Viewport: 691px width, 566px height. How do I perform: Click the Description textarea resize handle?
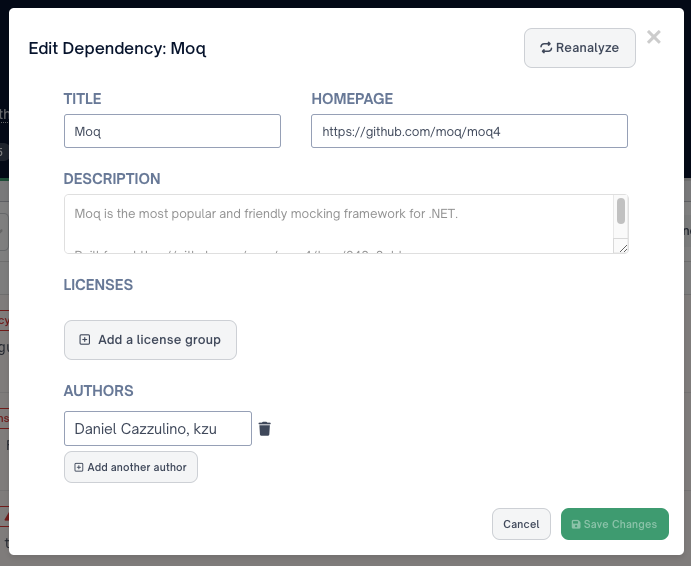(x=623, y=248)
